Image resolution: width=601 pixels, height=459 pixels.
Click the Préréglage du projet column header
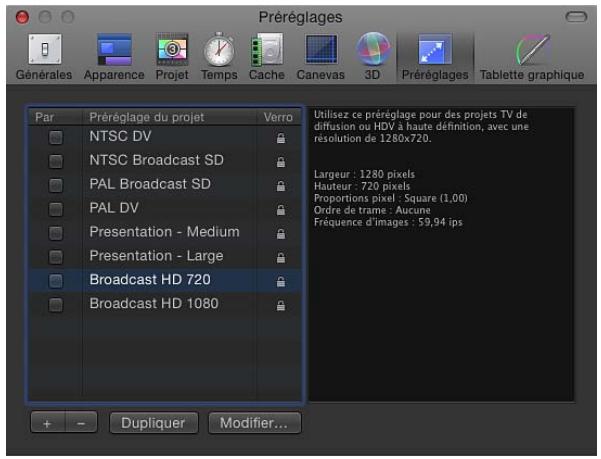[x=169, y=117]
